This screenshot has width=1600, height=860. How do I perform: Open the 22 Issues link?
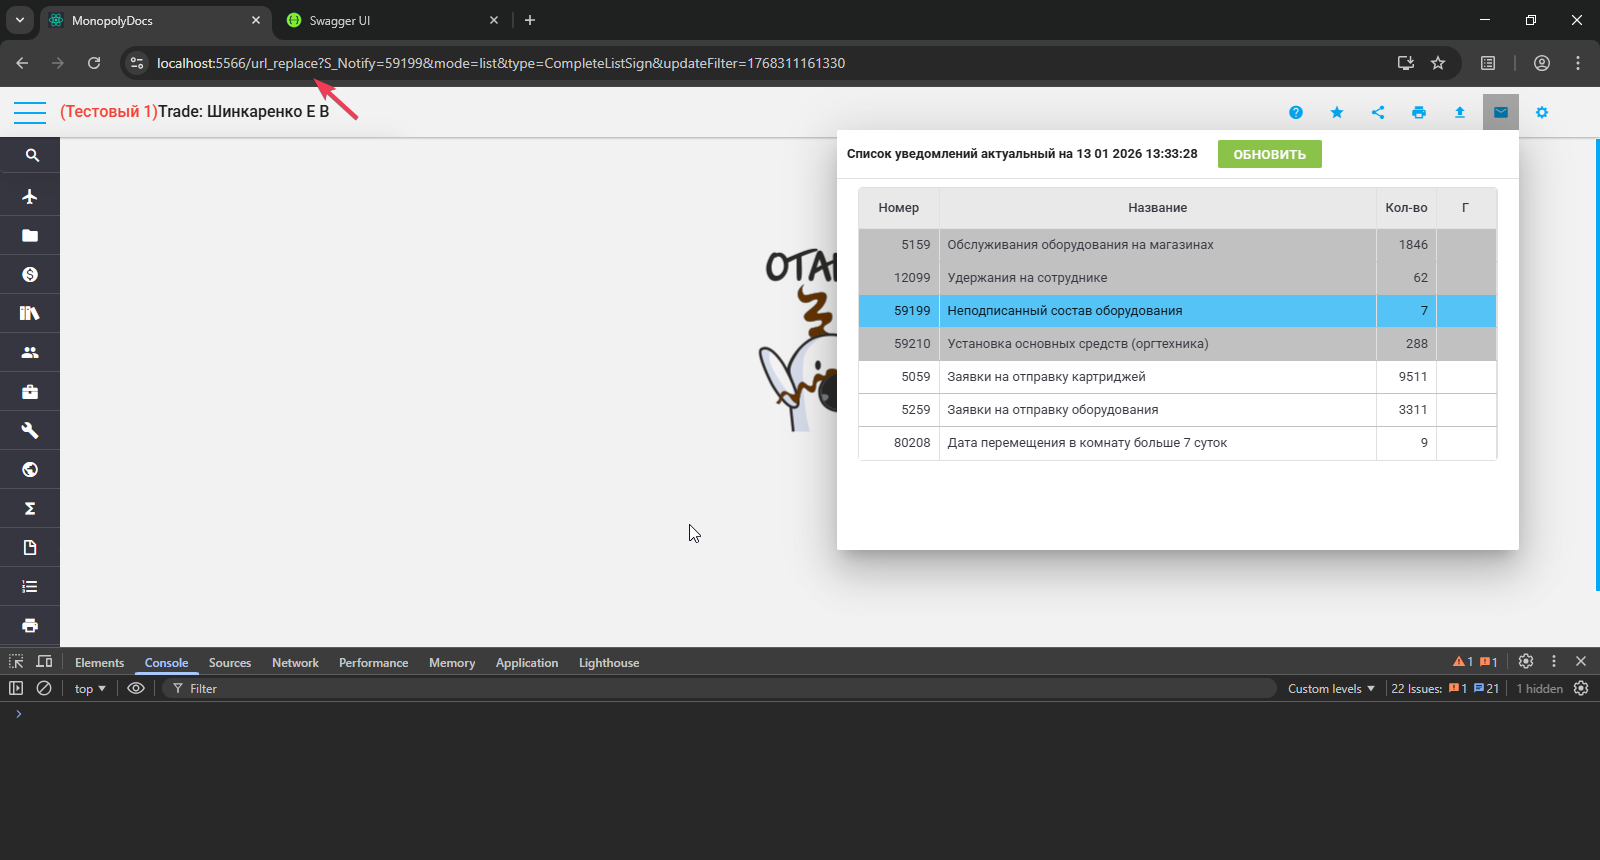pyautogui.click(x=1445, y=689)
